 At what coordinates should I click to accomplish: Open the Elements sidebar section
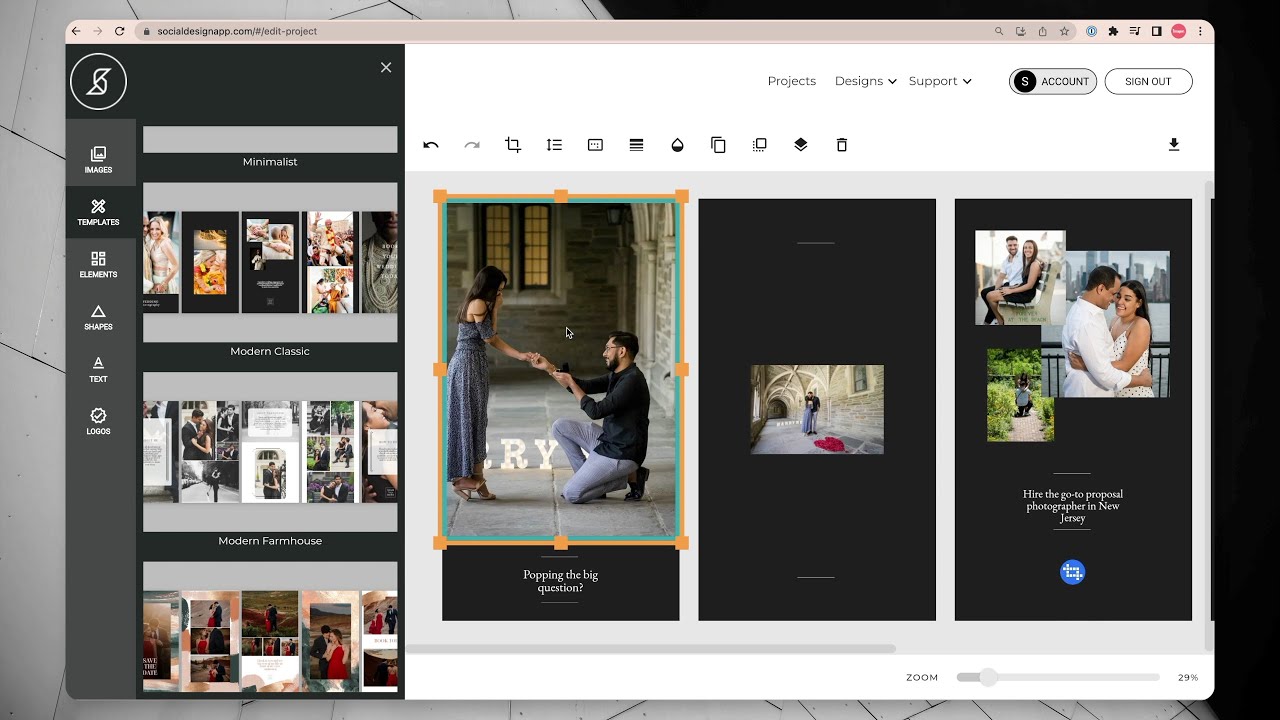(98, 264)
